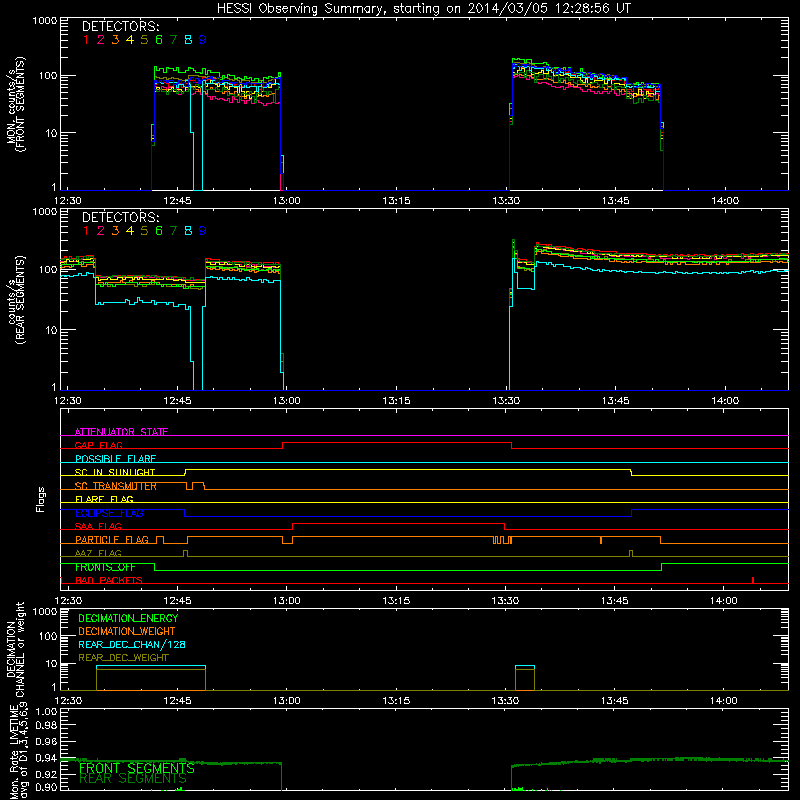Image resolution: width=800 pixels, height=800 pixels.
Task: Click the ATTENUATOR STATE flag label
Action: (x=121, y=432)
